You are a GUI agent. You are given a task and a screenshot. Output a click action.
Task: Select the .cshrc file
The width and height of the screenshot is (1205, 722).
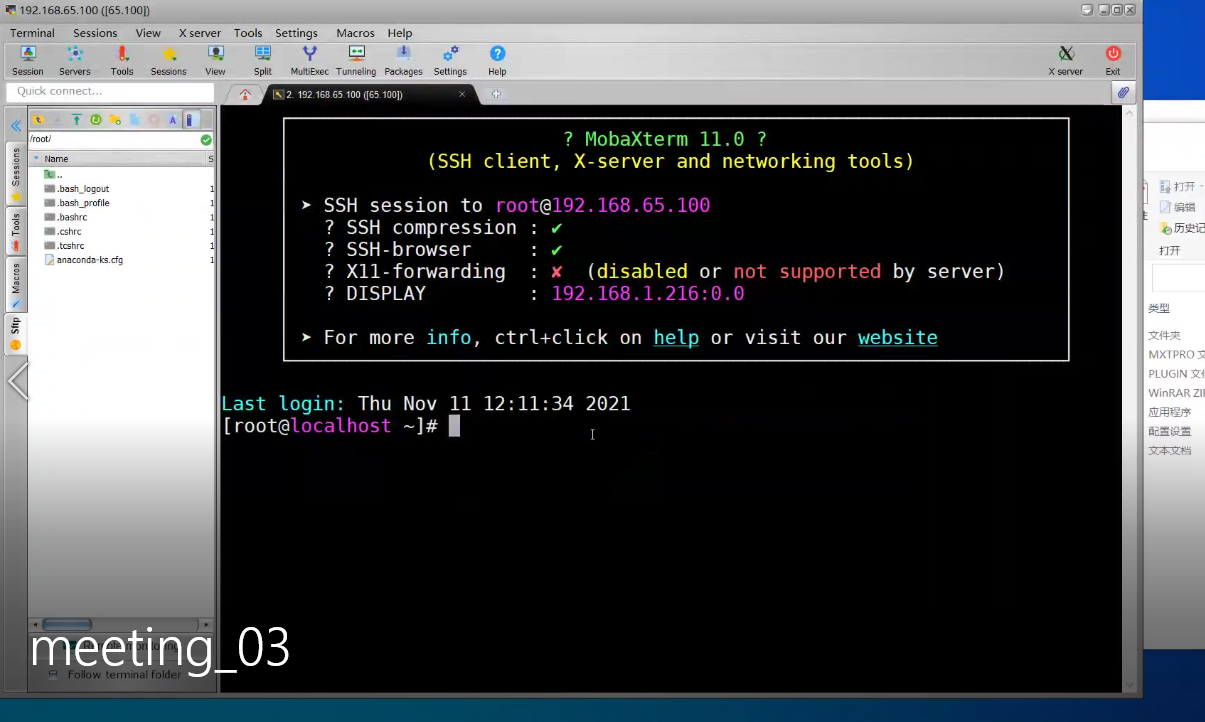tap(64, 231)
